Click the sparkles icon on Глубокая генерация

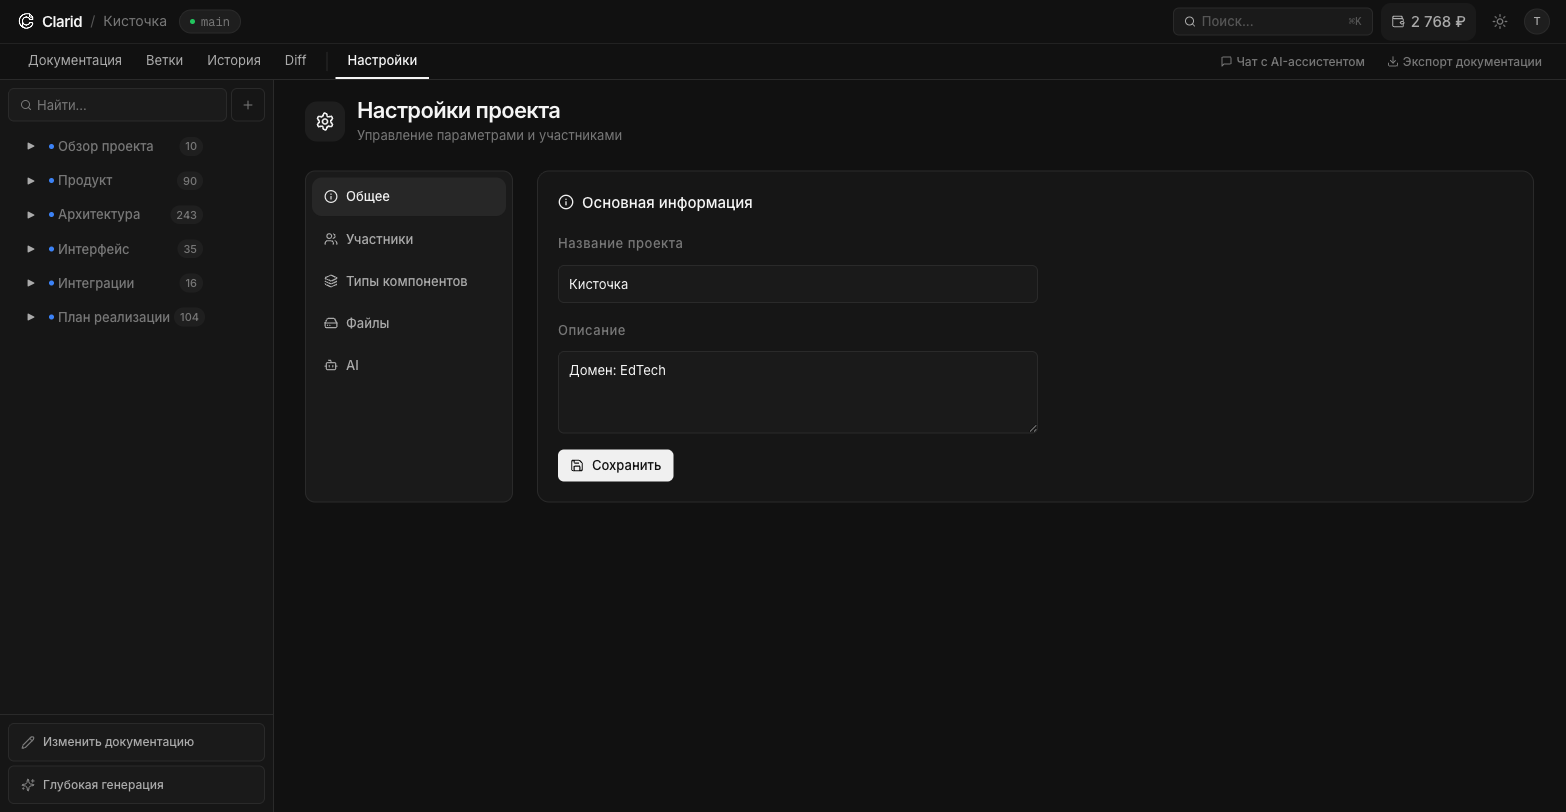(x=28, y=785)
